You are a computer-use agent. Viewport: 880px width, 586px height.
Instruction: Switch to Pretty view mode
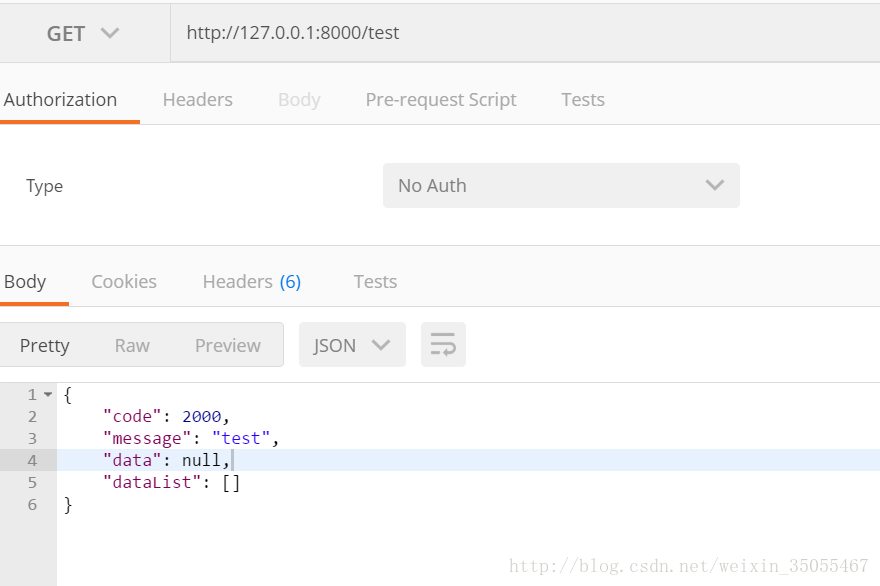click(44, 345)
